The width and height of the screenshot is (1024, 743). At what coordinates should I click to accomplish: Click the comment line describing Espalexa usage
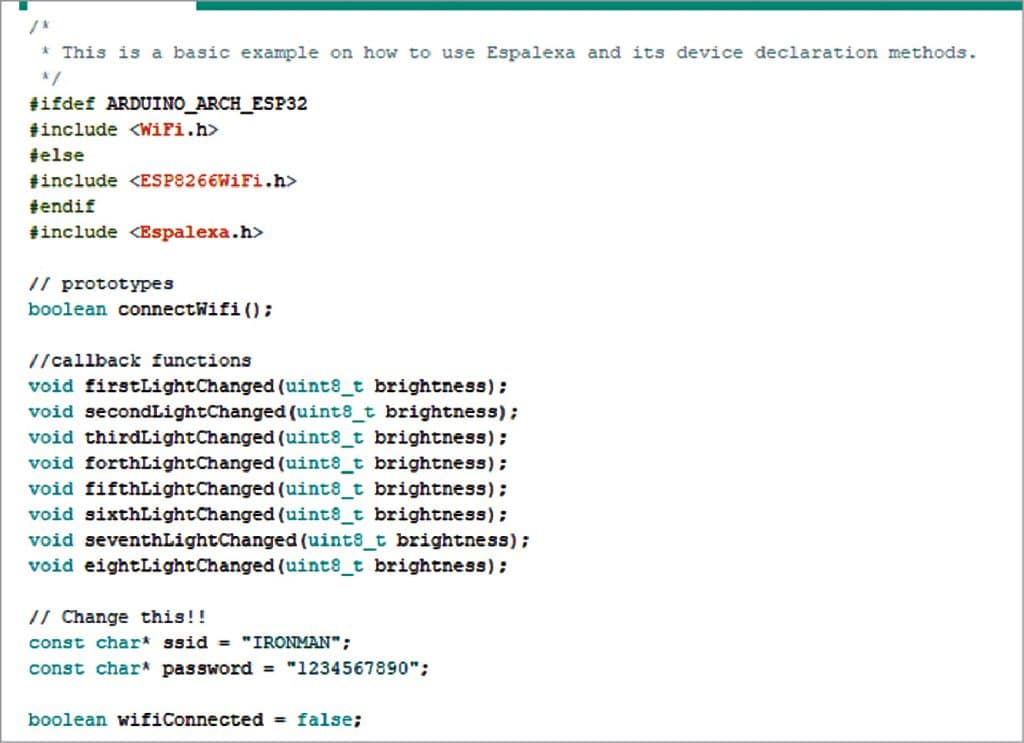pyautogui.click(x=517, y=53)
